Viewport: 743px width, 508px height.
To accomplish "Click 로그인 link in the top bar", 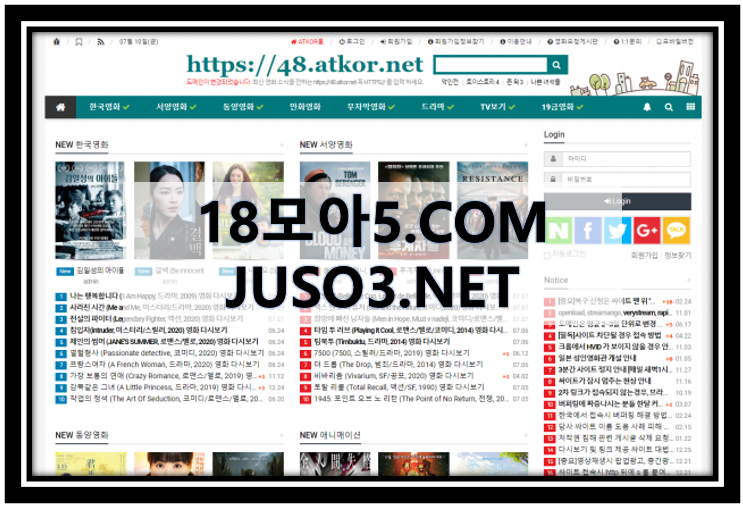I will 352,42.
